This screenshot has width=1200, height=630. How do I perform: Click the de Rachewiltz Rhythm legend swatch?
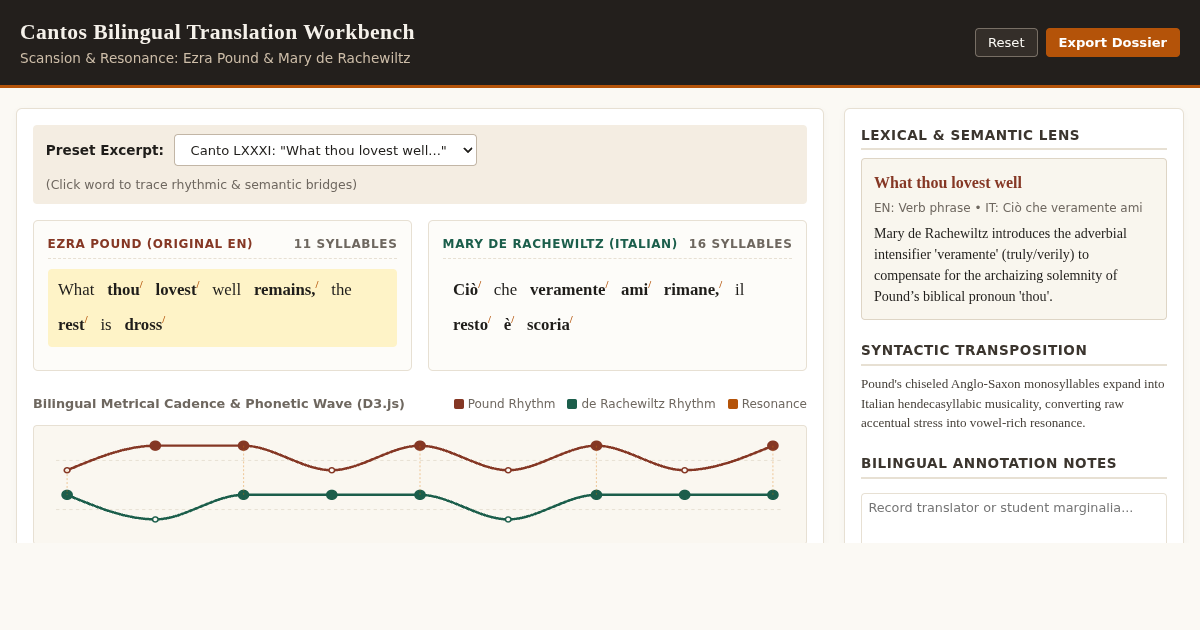572,404
